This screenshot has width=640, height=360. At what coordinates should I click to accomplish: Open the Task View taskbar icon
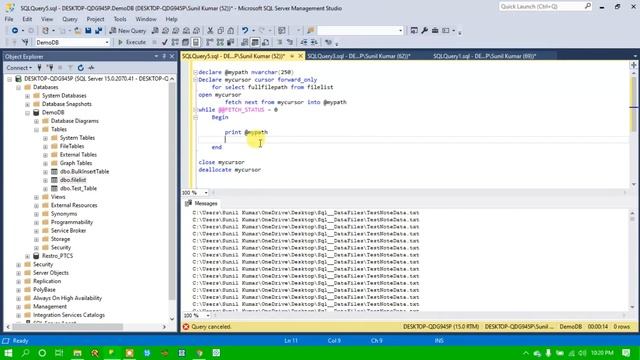59,353
